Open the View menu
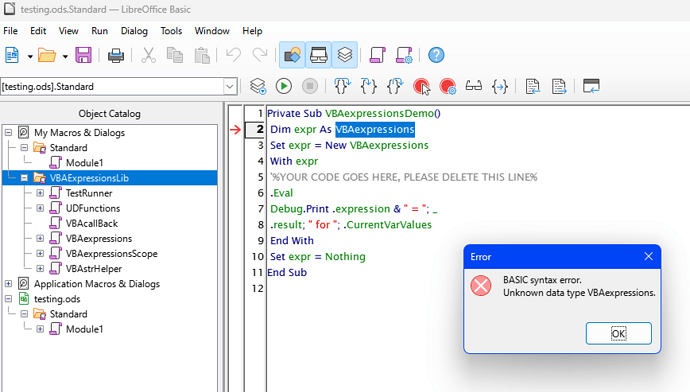This screenshot has width=690, height=392. [68, 31]
